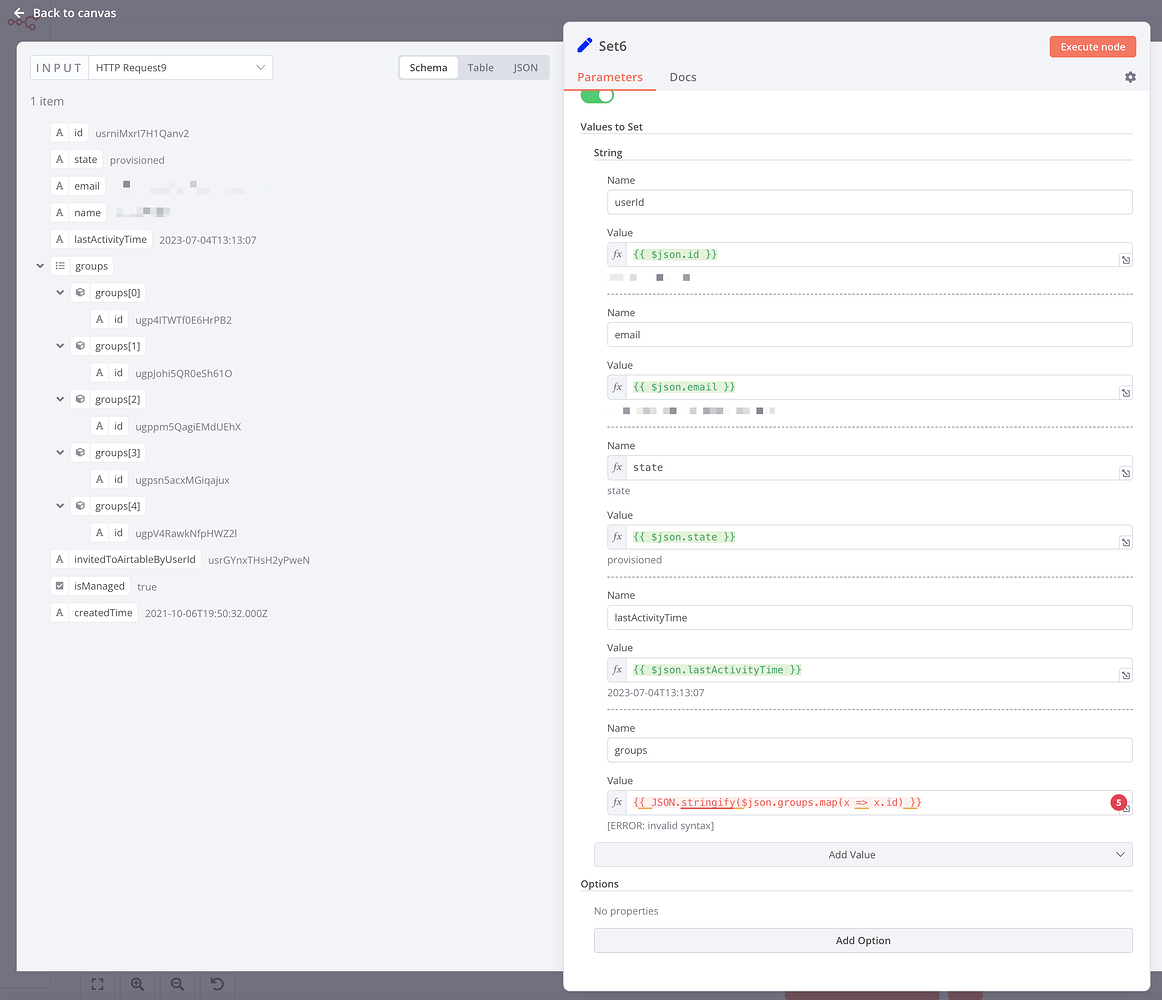This screenshot has width=1162, height=1000.
Task: Click fx icon of $json.state value
Action: [x=617, y=537]
